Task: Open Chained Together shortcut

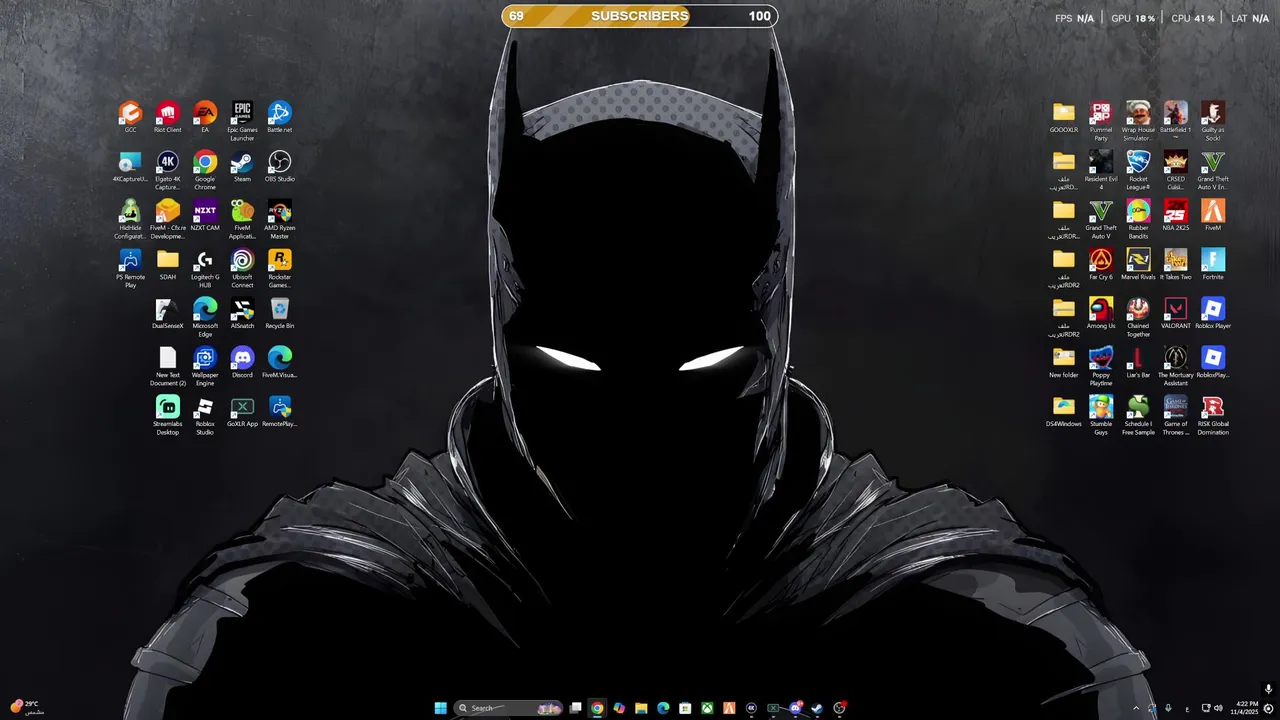Action: coord(1138,318)
